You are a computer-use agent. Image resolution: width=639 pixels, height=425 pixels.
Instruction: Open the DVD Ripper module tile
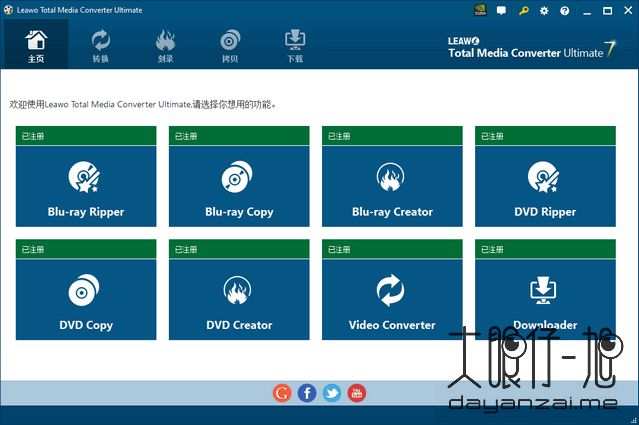(545, 186)
